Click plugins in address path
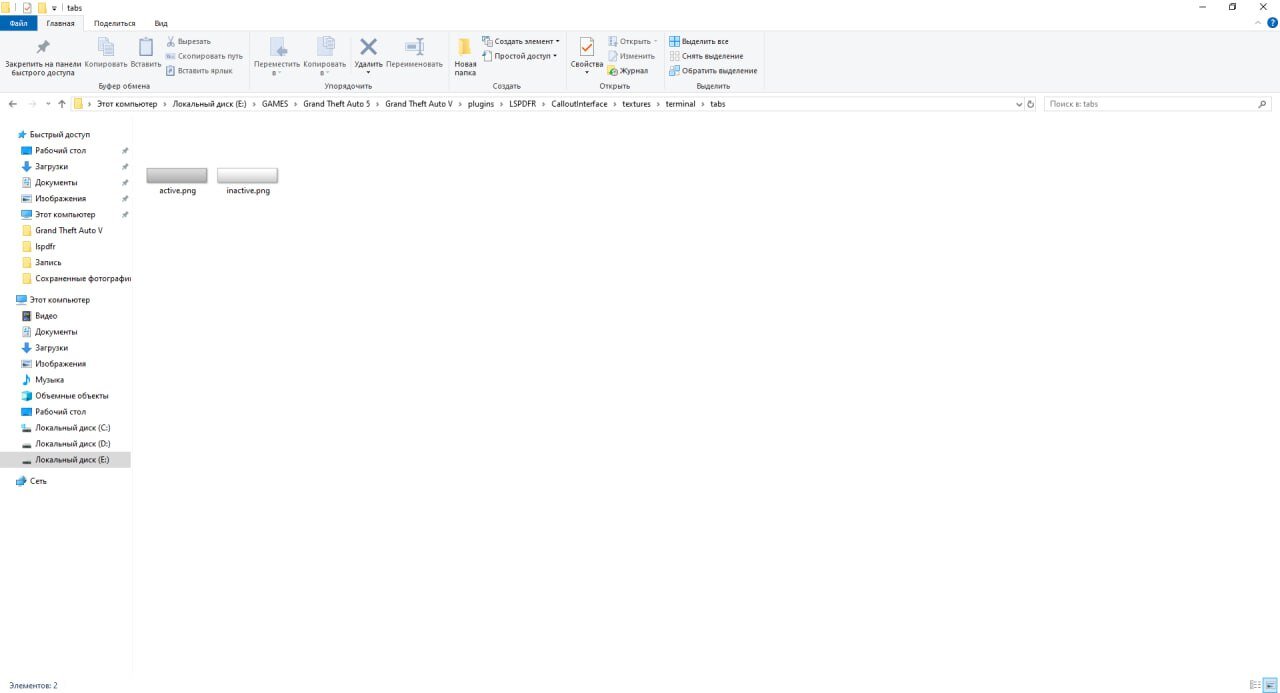The width and height of the screenshot is (1280, 693). click(481, 104)
